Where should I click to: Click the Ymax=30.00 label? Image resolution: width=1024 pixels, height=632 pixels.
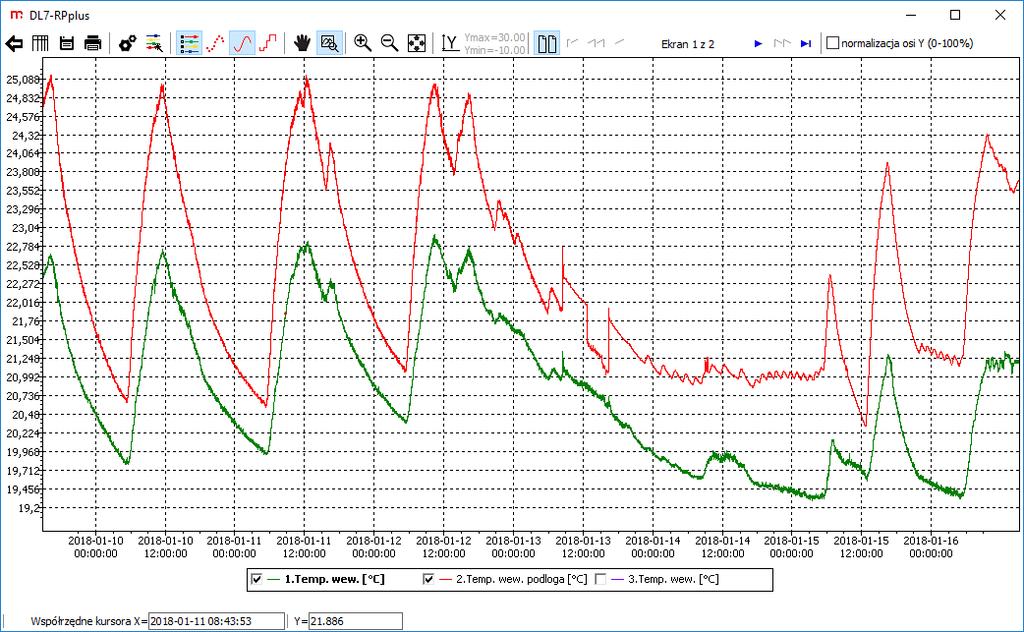(495, 38)
